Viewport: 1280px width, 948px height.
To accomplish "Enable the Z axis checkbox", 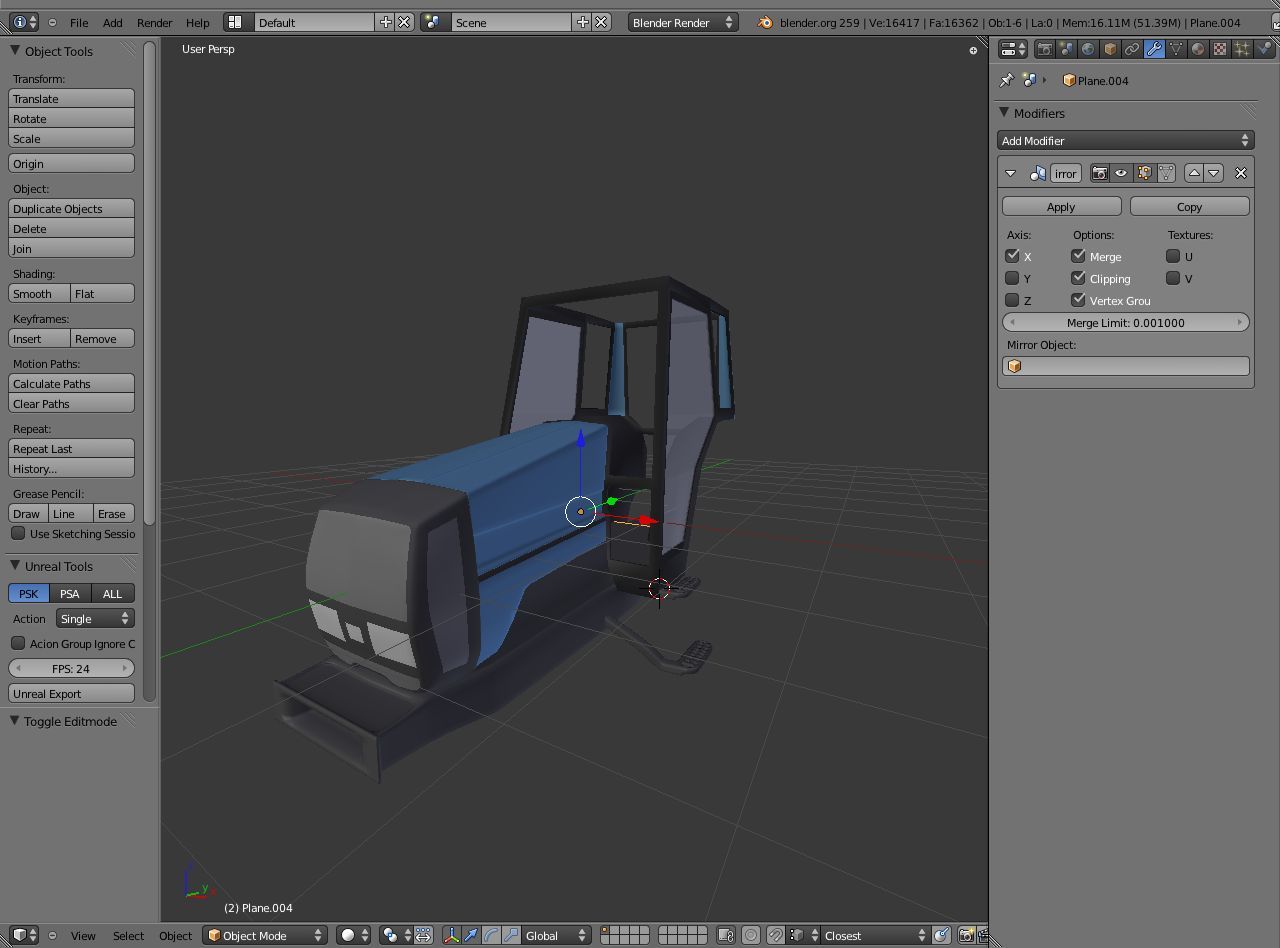I will (x=1012, y=300).
